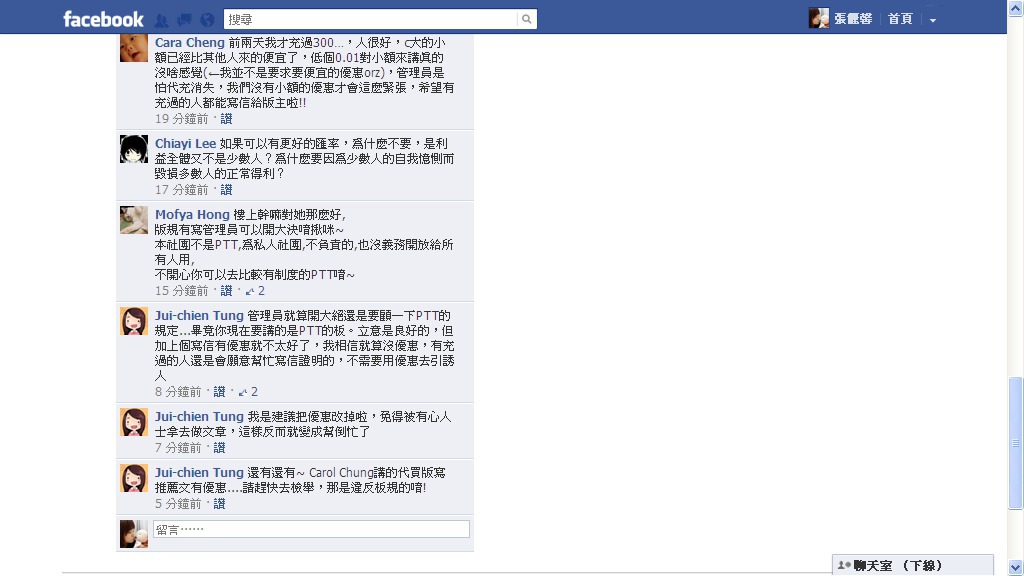Open Mofya Hong's profile name link
The image size is (1024, 576).
(x=192, y=214)
